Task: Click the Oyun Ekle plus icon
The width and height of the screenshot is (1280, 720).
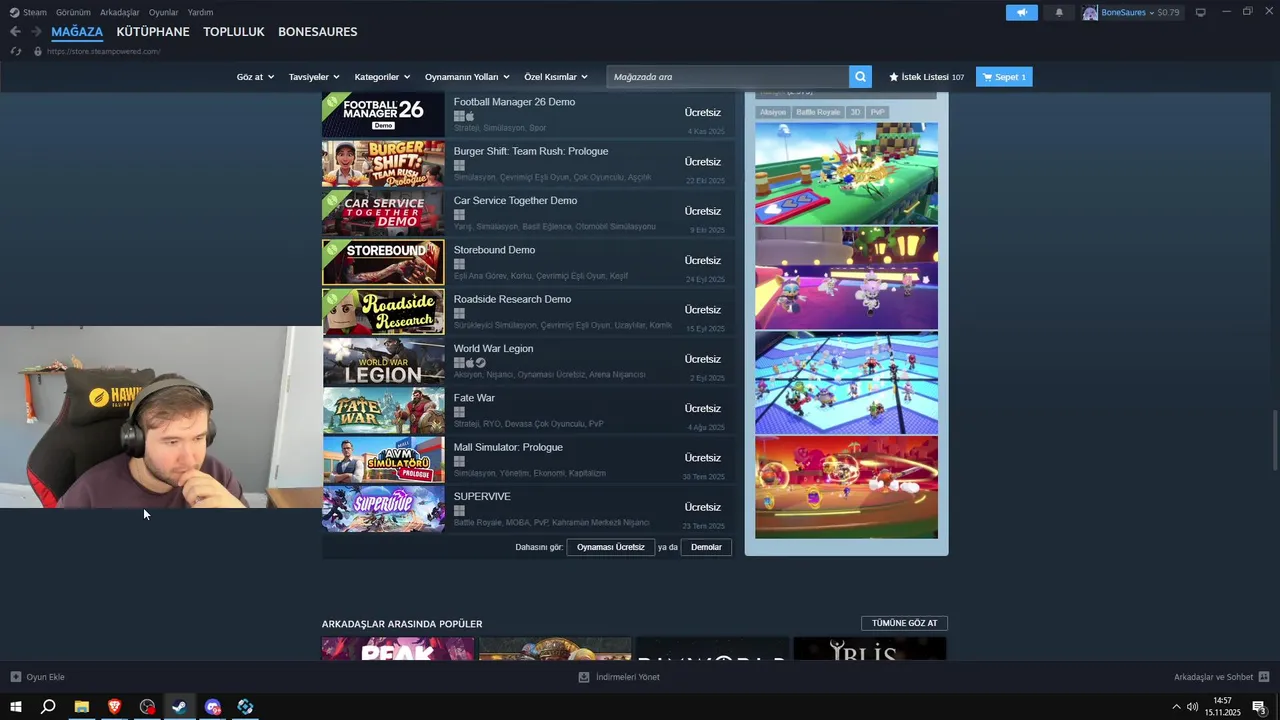Action: 15,677
